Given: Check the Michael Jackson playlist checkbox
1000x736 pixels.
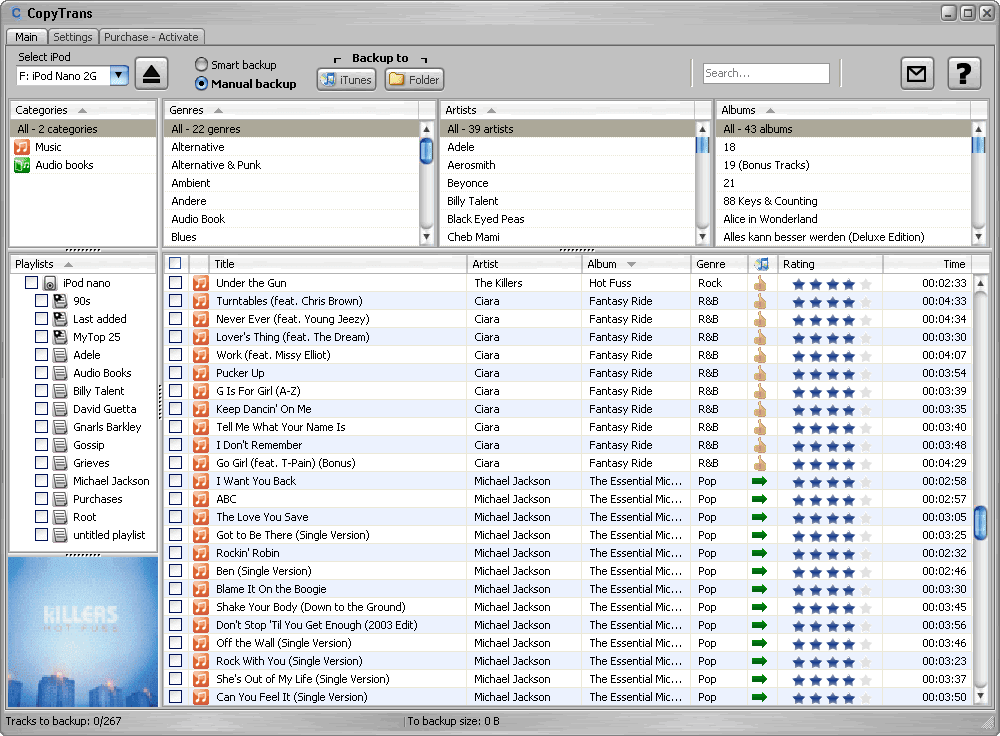Looking at the screenshot, I should point(41,481).
